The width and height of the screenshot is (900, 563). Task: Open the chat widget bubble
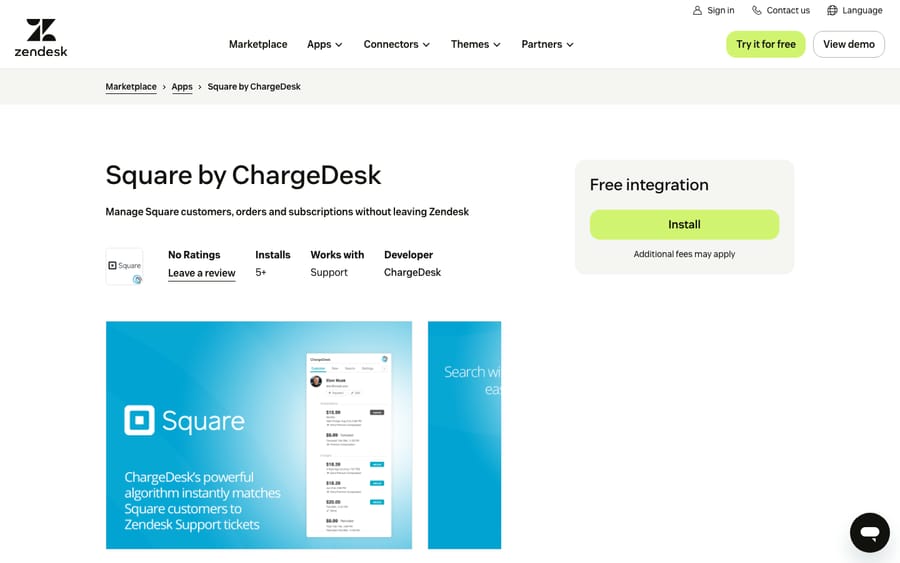point(870,533)
